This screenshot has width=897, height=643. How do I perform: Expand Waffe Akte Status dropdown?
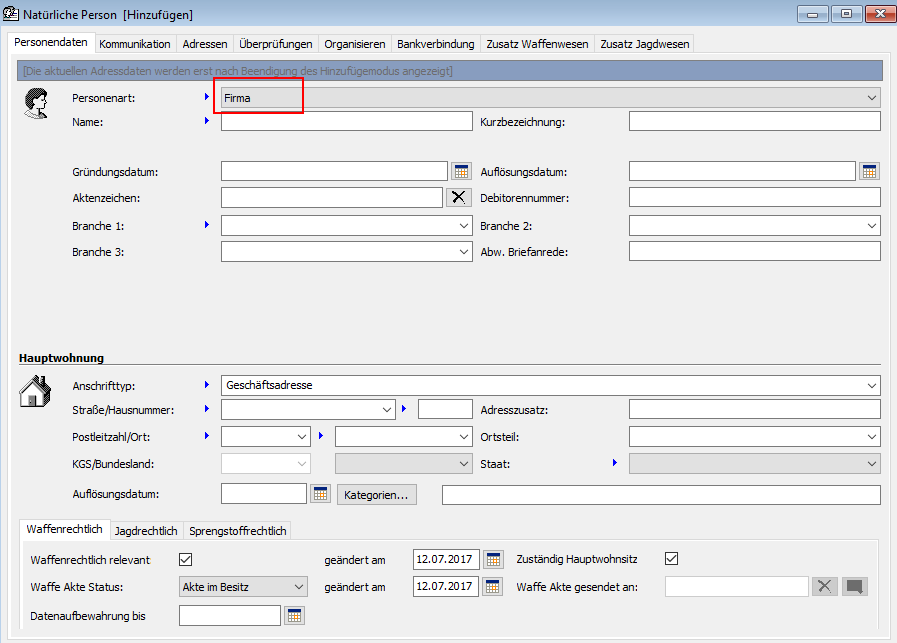(x=298, y=587)
